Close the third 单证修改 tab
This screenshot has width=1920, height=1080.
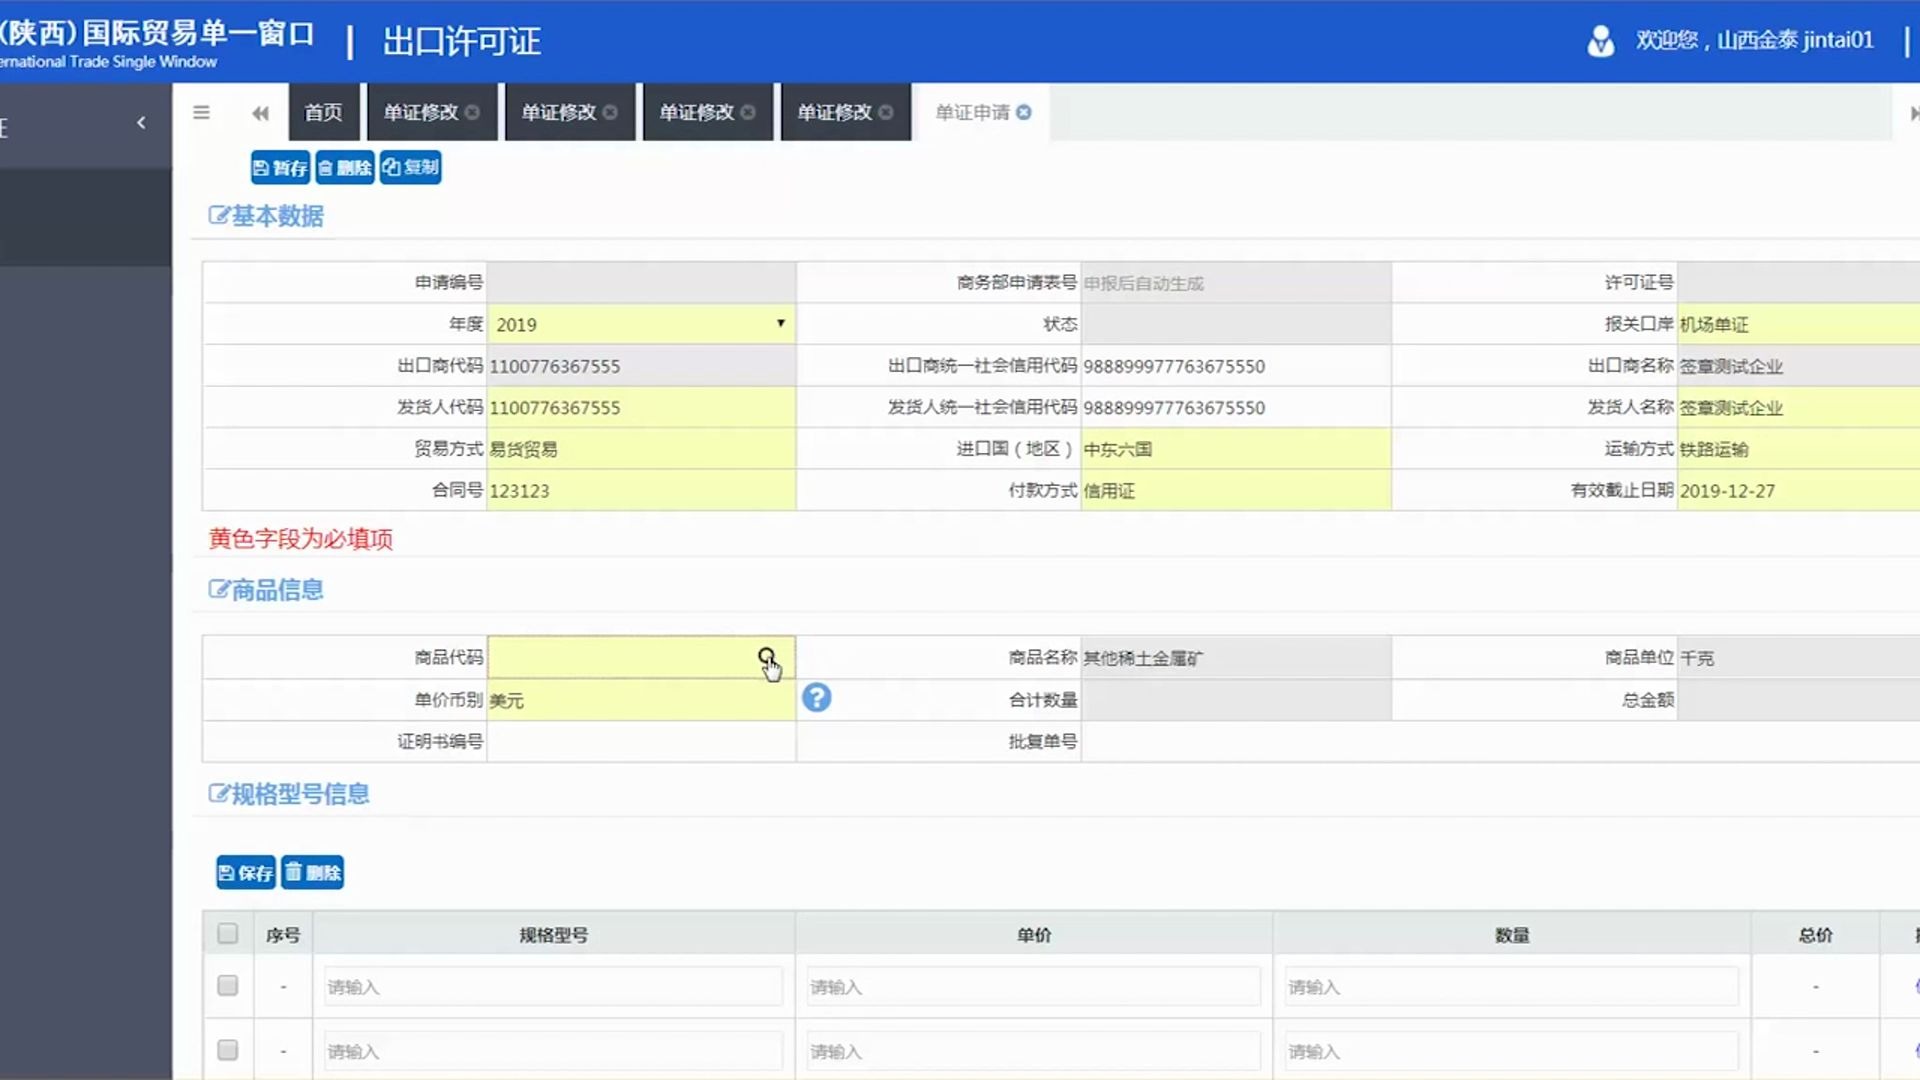pyautogui.click(x=748, y=112)
